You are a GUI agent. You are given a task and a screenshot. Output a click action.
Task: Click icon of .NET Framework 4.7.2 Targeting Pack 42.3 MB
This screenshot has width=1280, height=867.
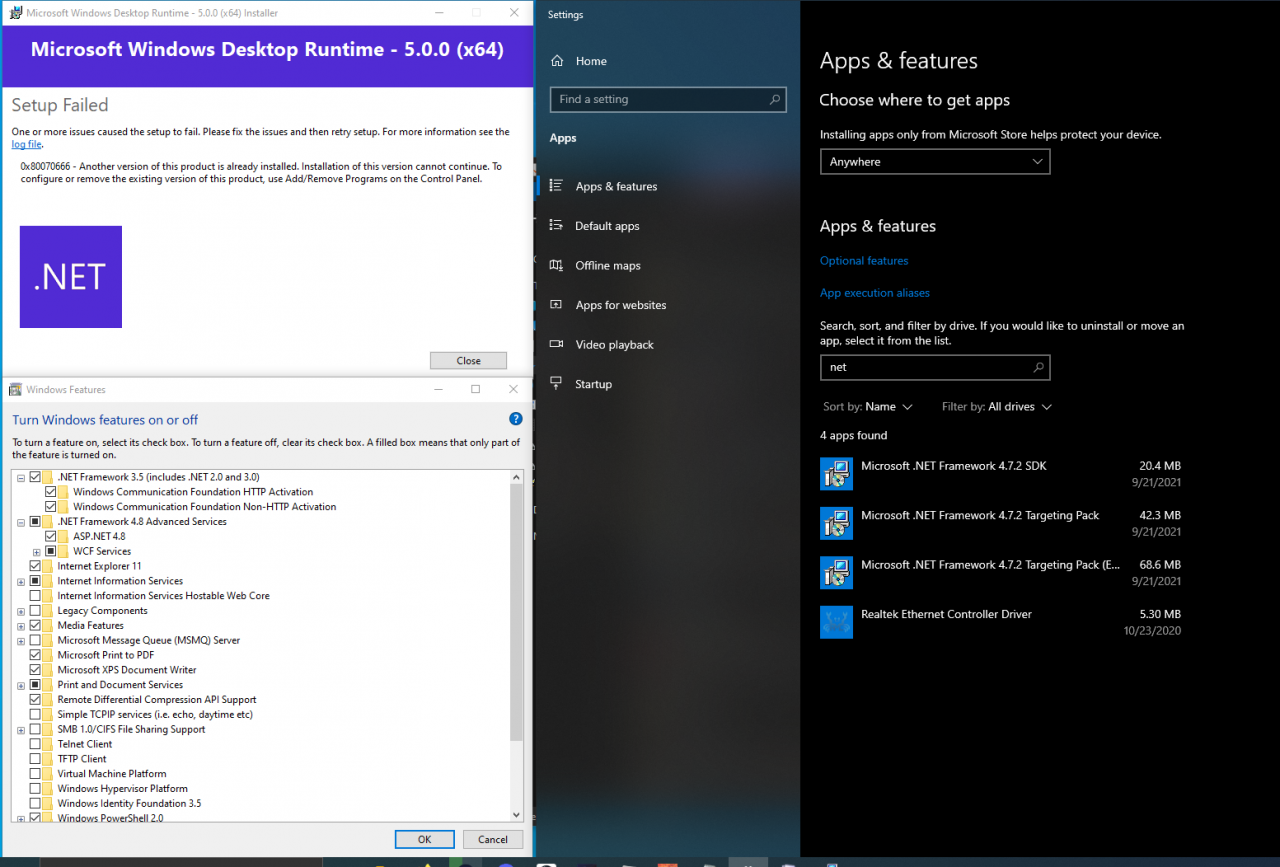point(836,523)
